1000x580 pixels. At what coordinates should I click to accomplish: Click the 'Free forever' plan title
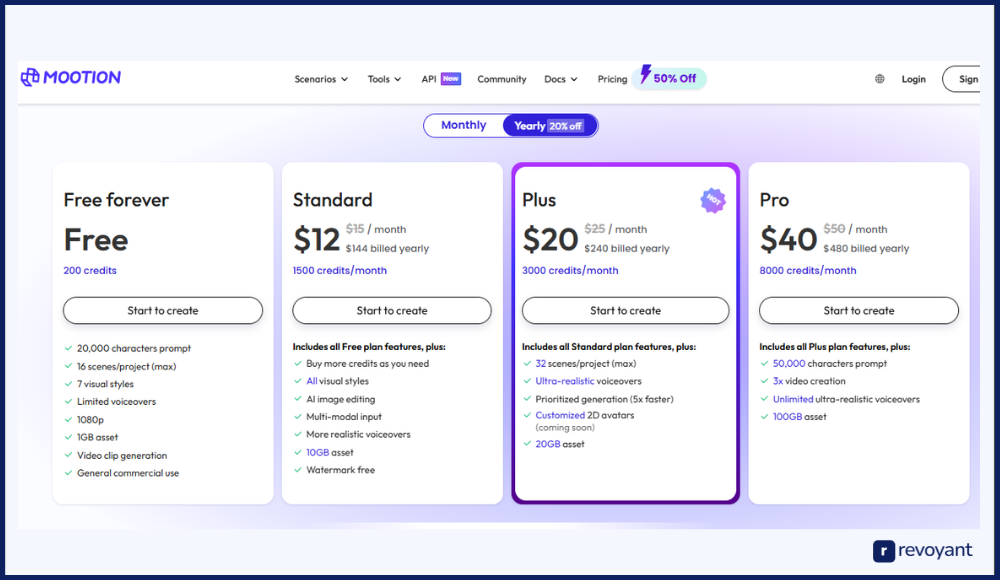coord(116,200)
